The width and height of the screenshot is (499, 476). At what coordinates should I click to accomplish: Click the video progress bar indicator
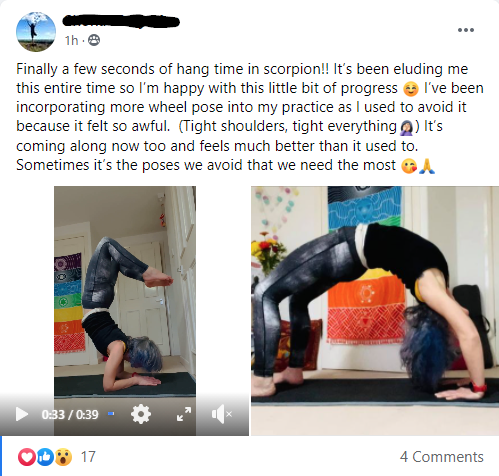(111, 414)
